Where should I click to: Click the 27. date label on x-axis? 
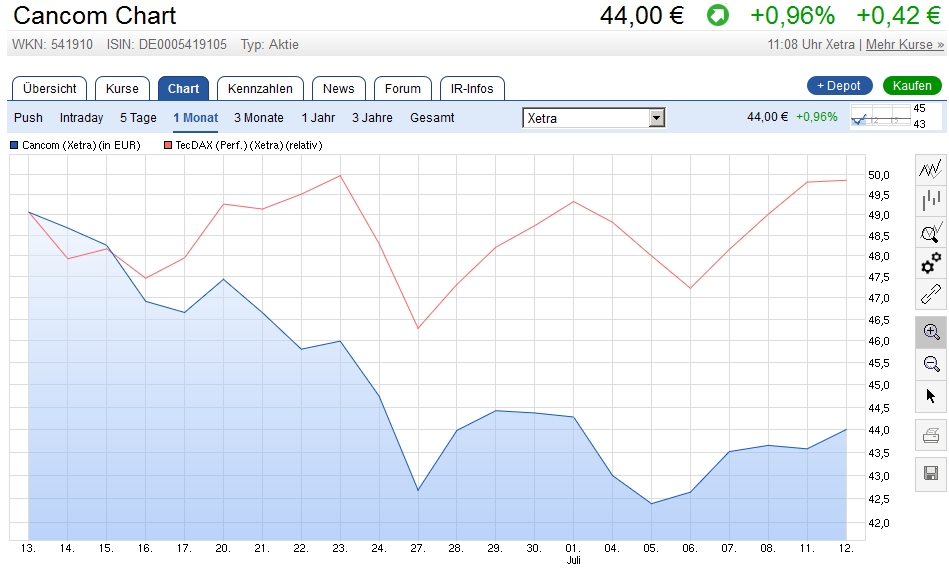pyautogui.click(x=418, y=548)
